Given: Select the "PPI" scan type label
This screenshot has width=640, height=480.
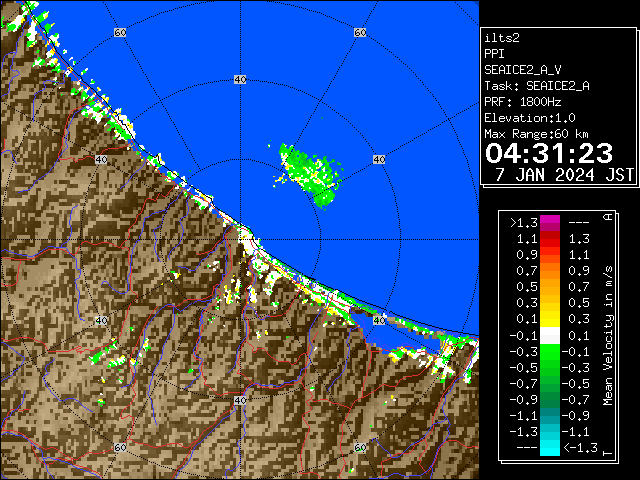Looking at the screenshot, I should 494,54.
